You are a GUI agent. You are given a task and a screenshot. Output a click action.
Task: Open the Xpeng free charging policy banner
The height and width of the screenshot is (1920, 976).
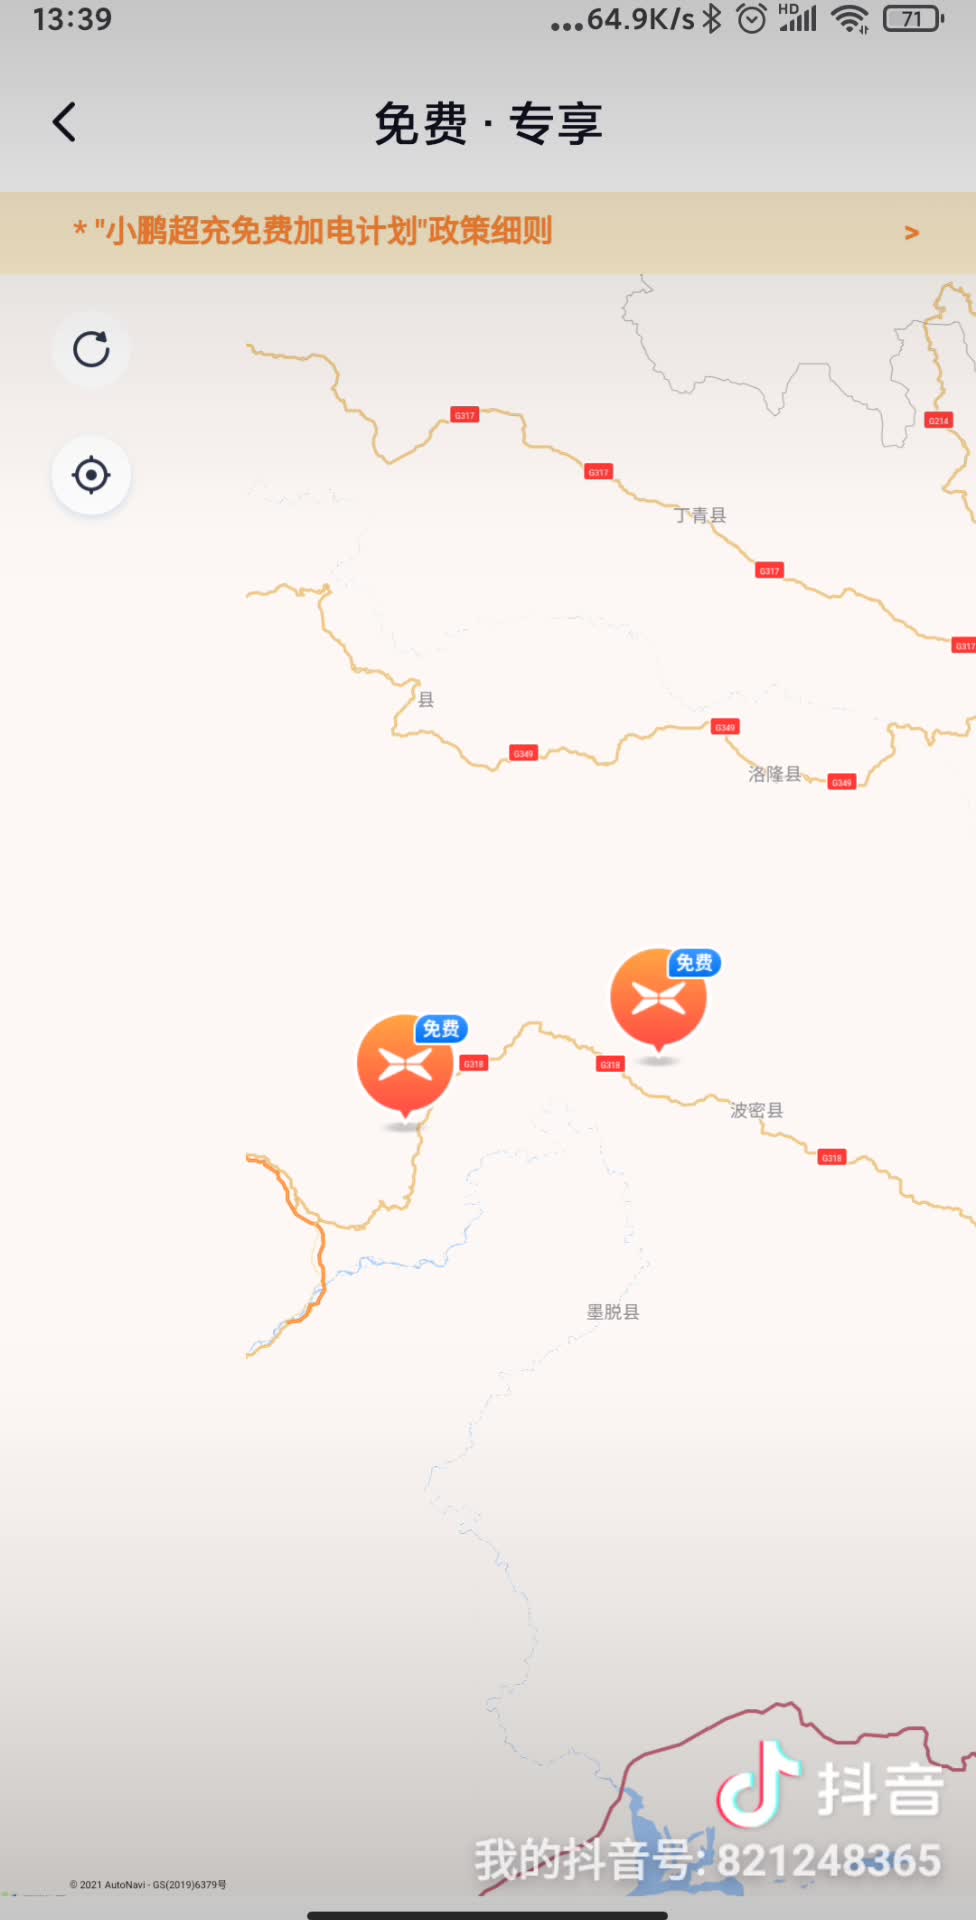coord(488,232)
